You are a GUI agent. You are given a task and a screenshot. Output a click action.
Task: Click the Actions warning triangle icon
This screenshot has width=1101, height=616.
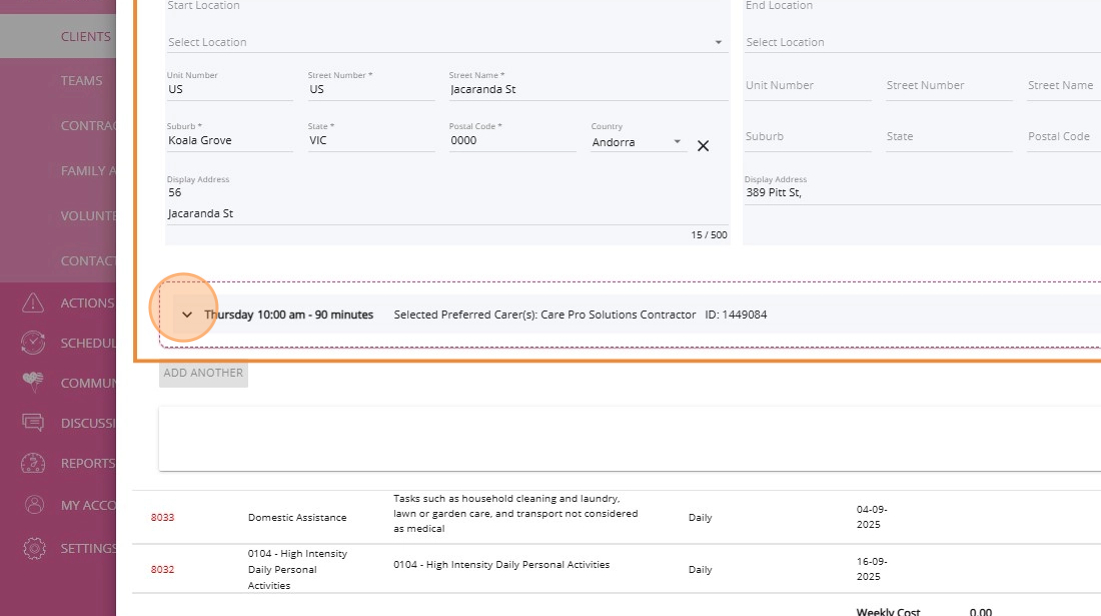click(33, 303)
